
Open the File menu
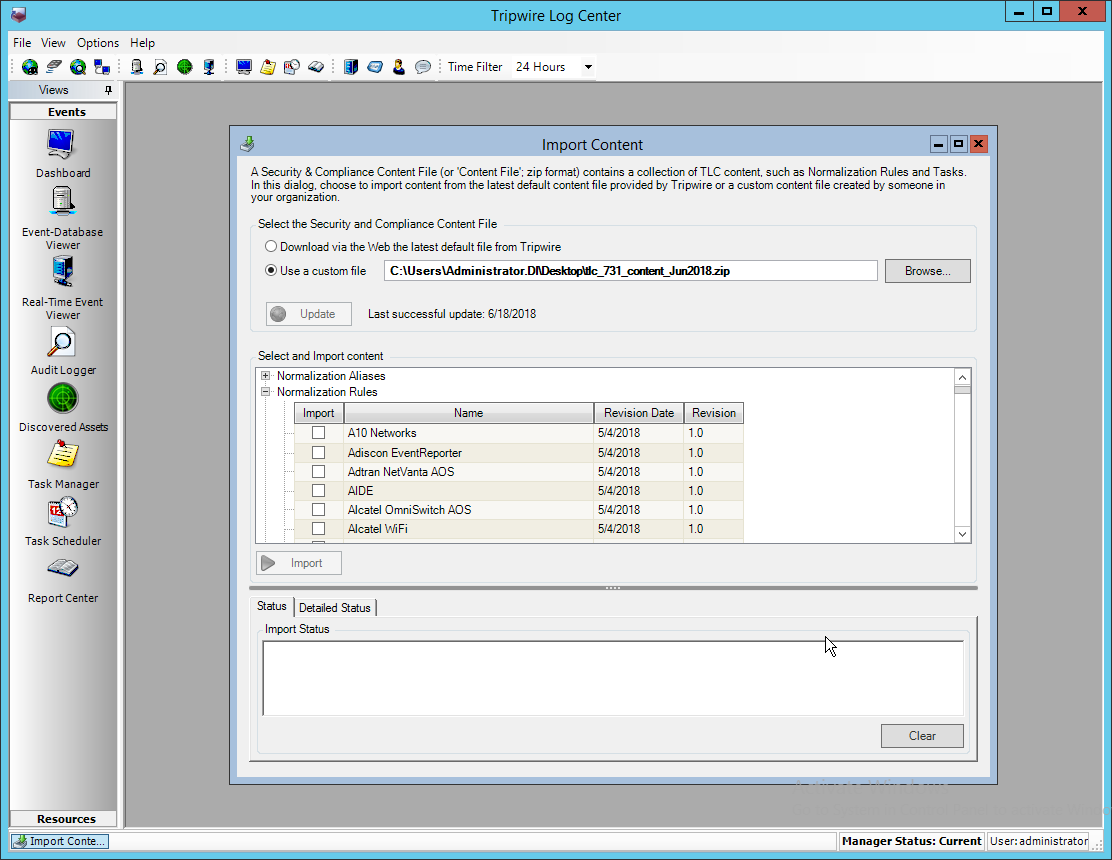[22, 43]
